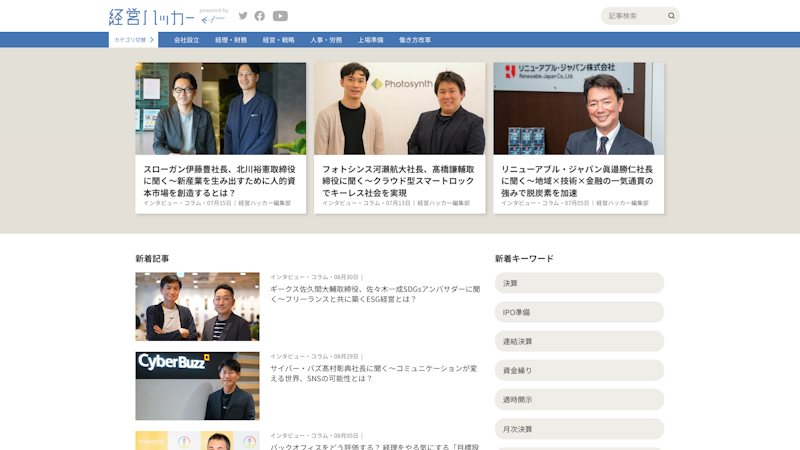Open the Twitter icon in header
This screenshot has width=800, height=450.
point(243,16)
